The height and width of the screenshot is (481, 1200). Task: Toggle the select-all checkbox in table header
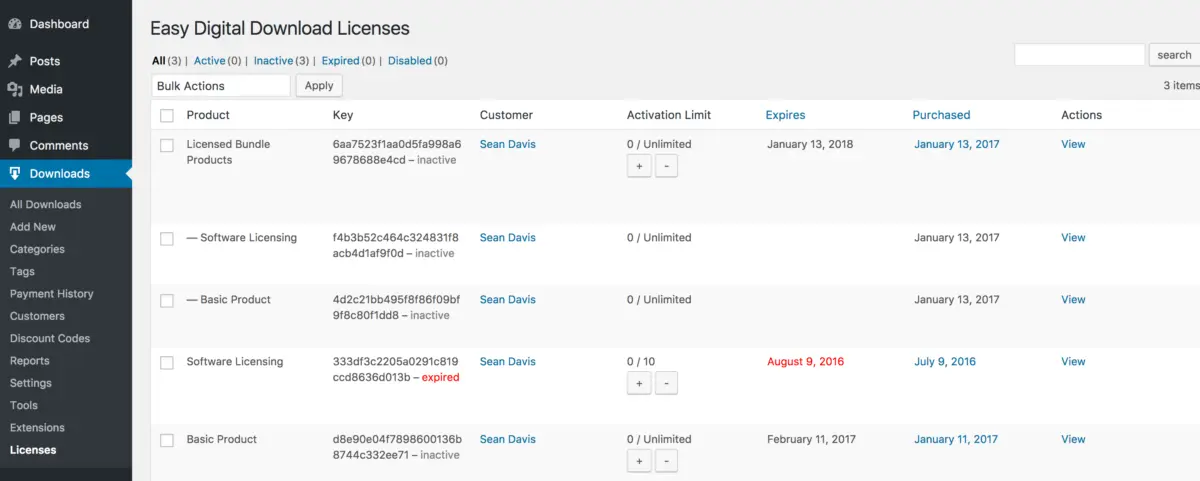coord(167,115)
